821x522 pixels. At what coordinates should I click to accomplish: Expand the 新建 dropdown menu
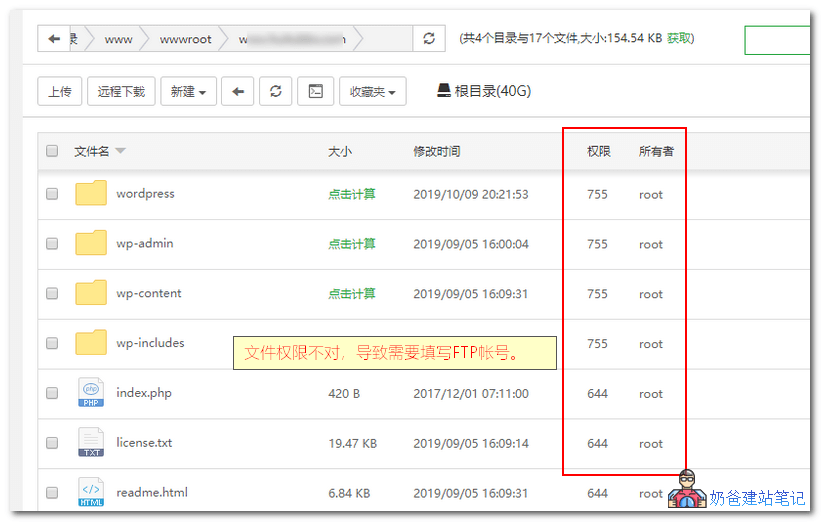(188, 92)
